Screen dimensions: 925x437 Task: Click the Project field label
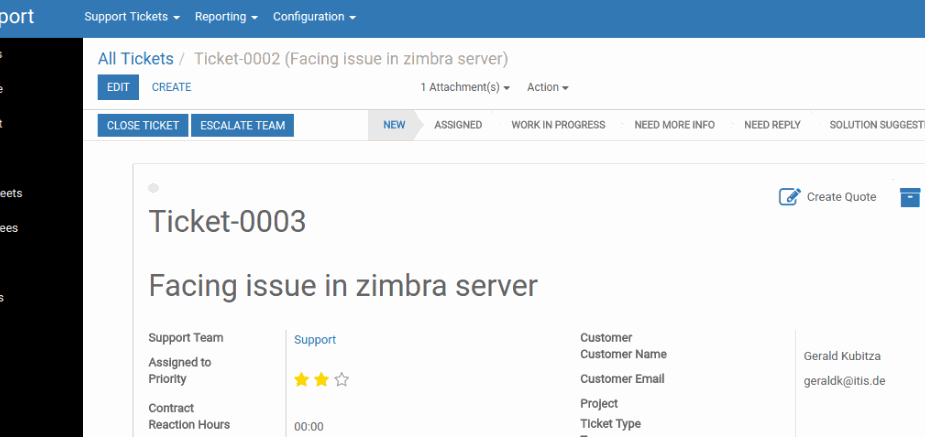pyautogui.click(x=599, y=403)
